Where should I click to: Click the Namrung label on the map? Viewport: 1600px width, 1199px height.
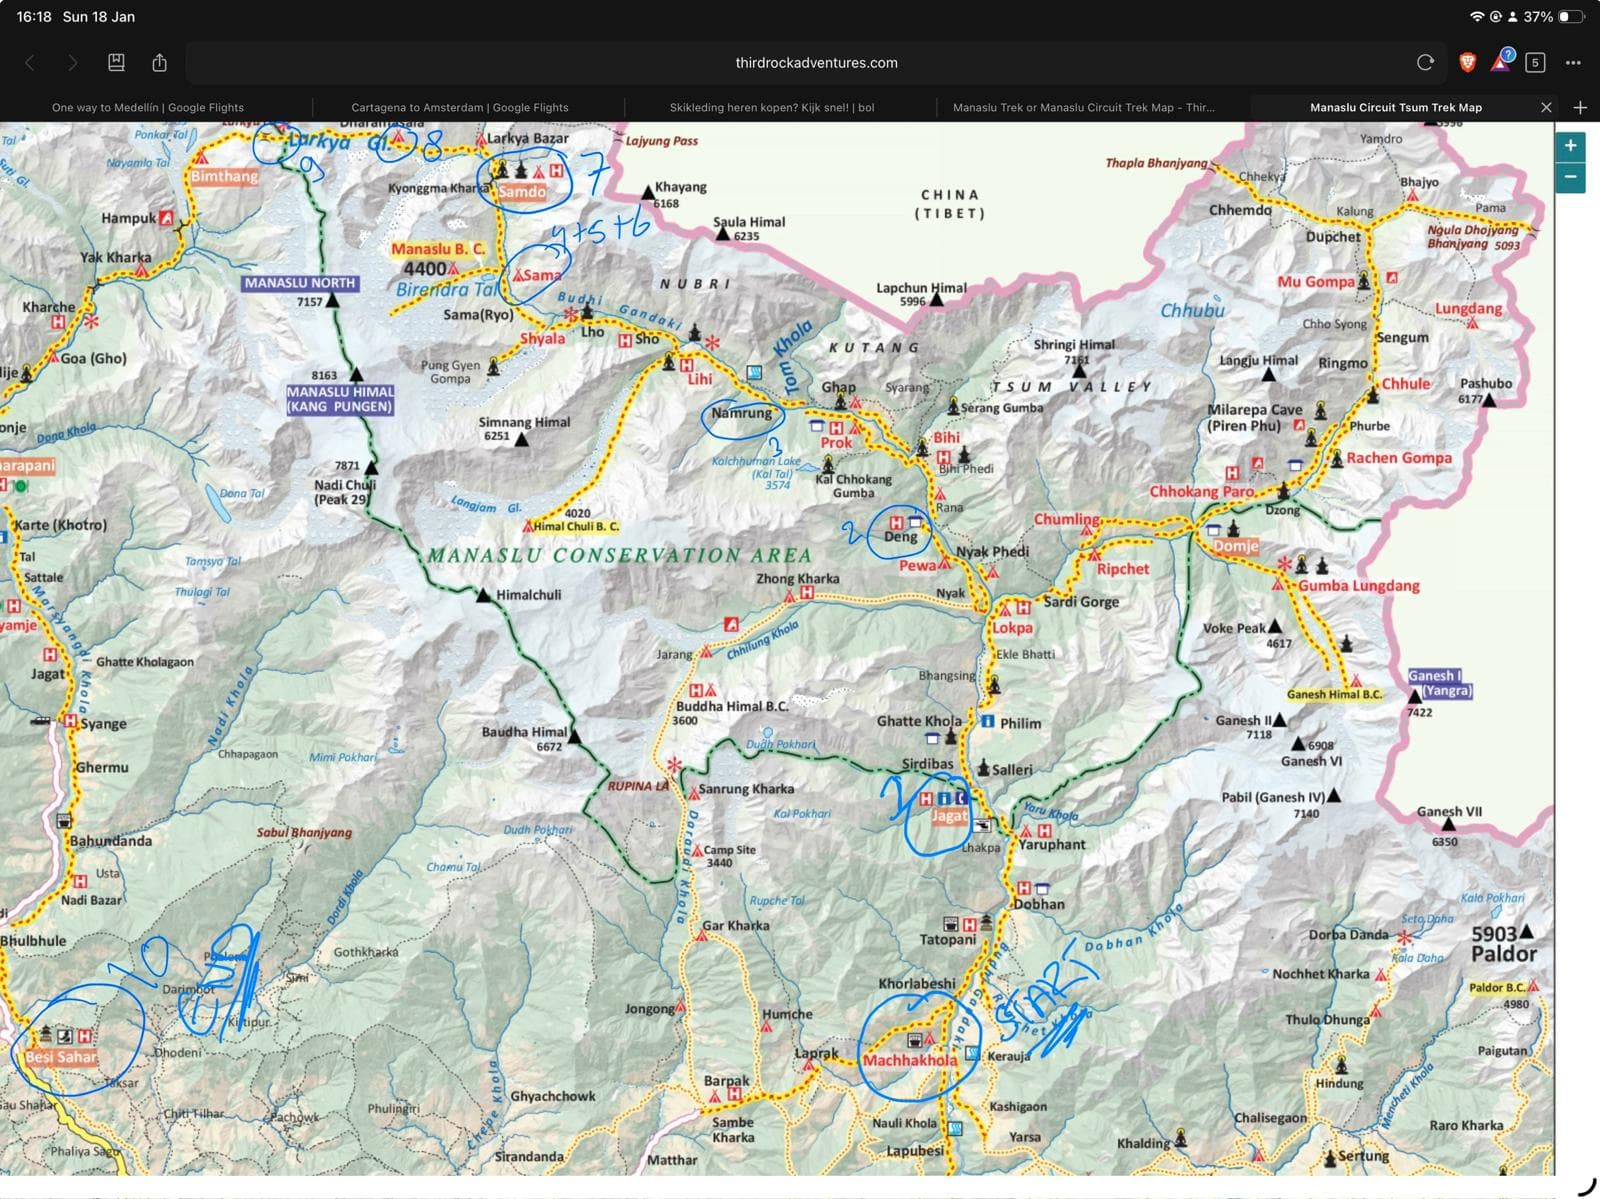[x=741, y=413]
